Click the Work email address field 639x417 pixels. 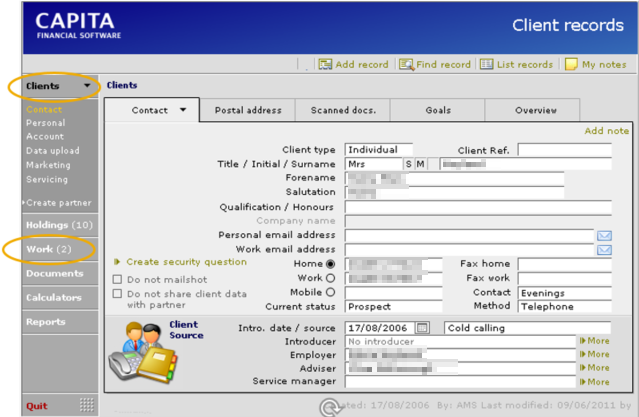(469, 249)
